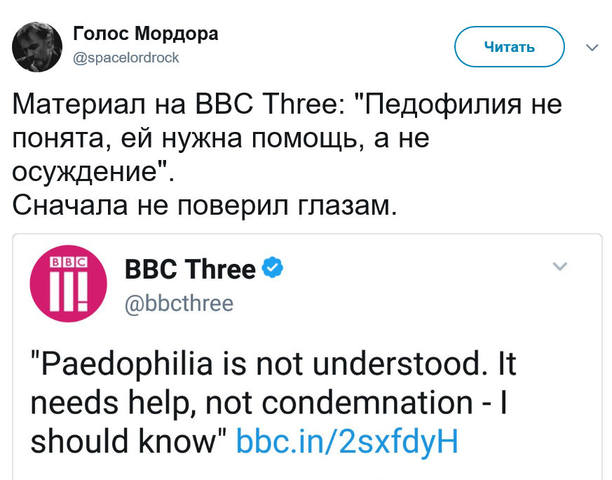Click the BBC Three account name
612x480 pixels.
pyautogui.click(x=190, y=269)
